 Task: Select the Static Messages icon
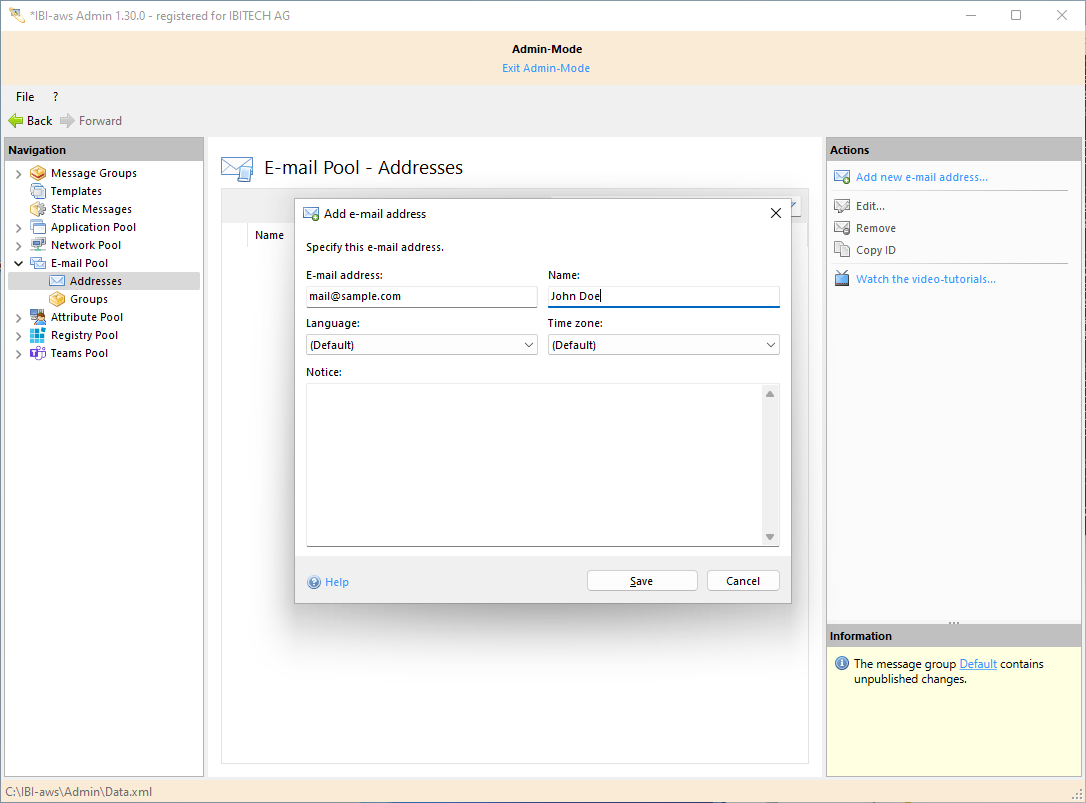click(x=38, y=209)
